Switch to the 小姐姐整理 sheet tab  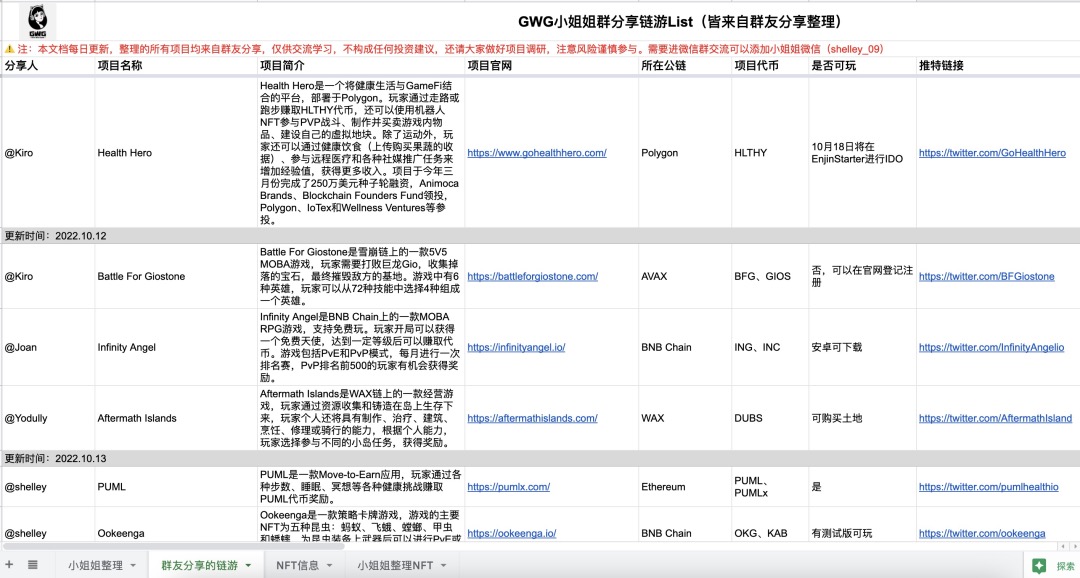point(95,566)
